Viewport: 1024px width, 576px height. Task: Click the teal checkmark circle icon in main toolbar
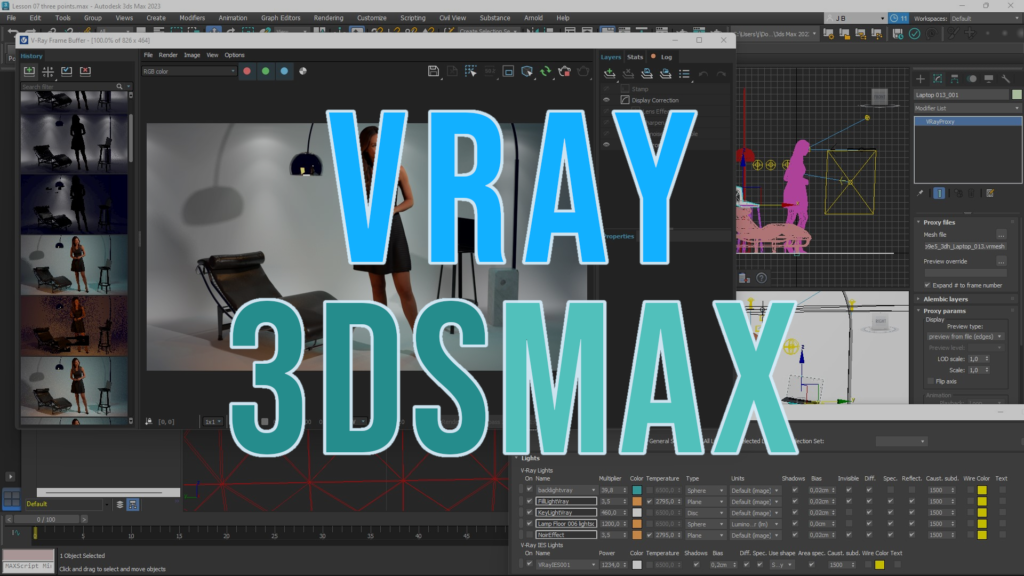pyautogui.click(x=914, y=34)
